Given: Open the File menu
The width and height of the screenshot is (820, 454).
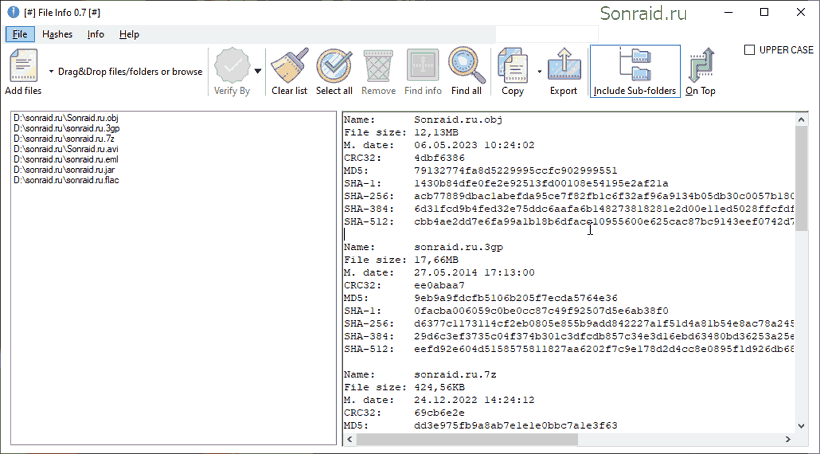Looking at the screenshot, I should (20, 34).
